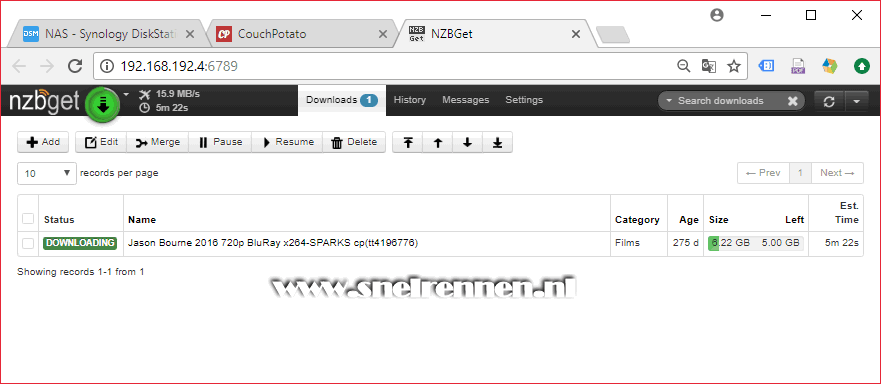Open speed limit dropdown arrow next to logo

[x=126, y=94]
